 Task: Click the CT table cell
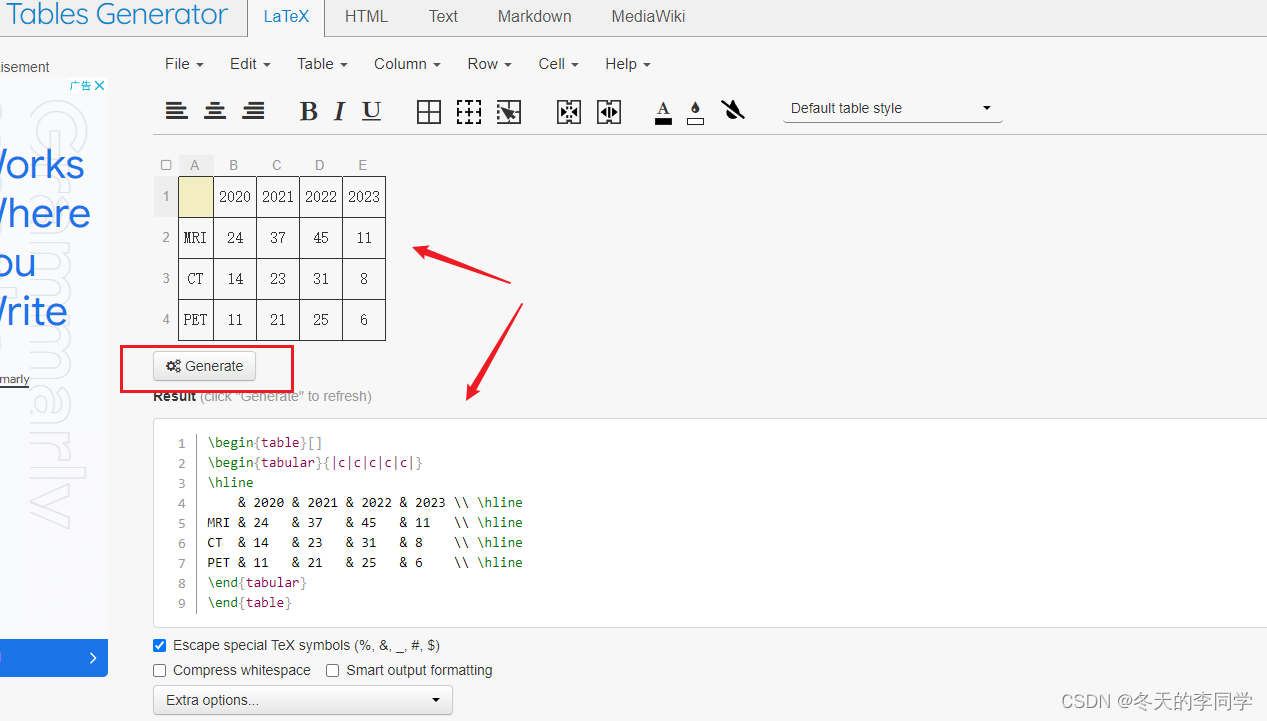(x=196, y=279)
